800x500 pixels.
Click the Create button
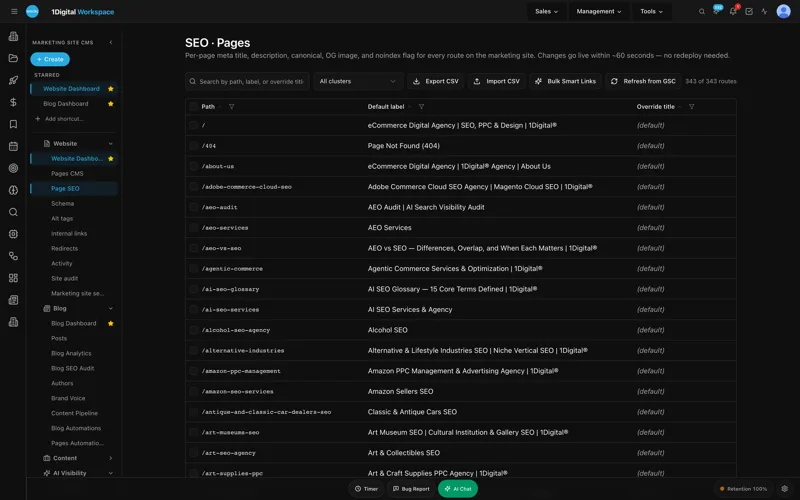50,59
